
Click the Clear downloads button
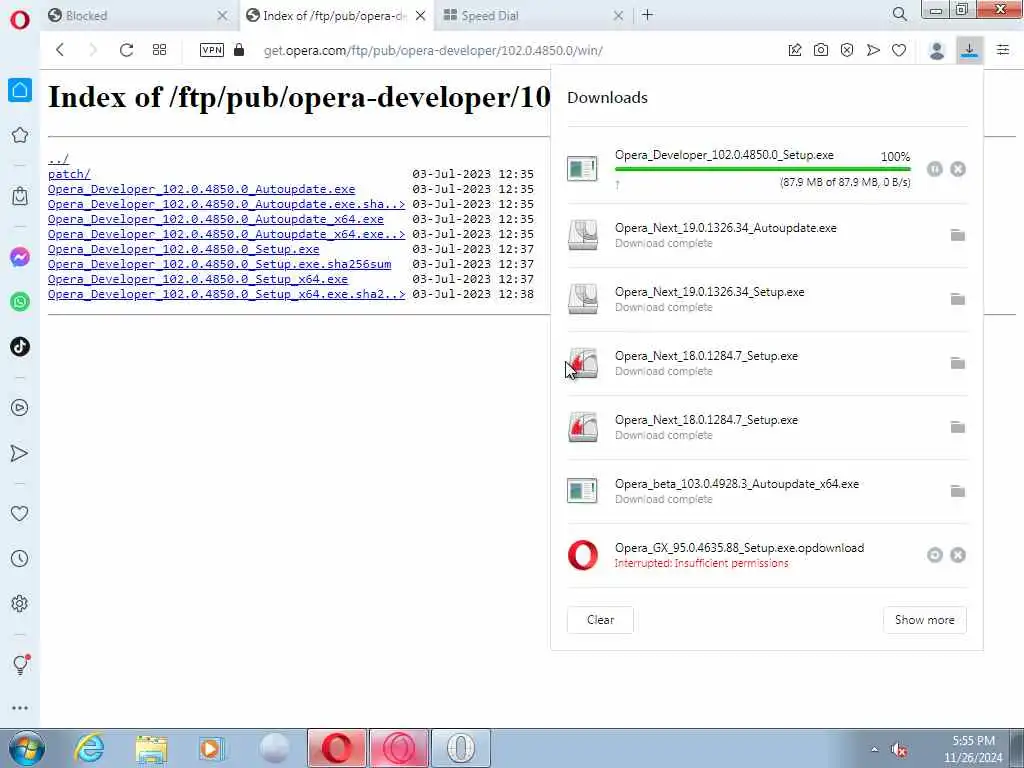tap(600, 620)
